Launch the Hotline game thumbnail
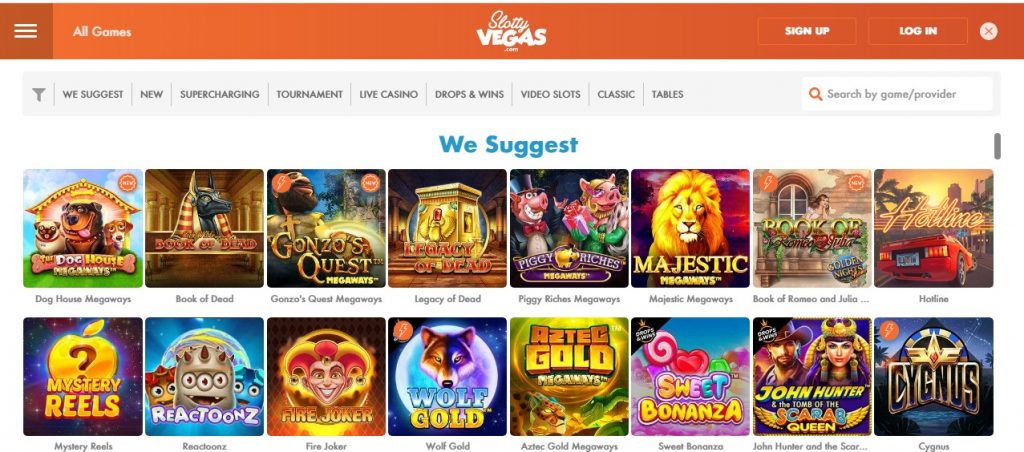This screenshot has height=452, width=1024. pos(933,229)
